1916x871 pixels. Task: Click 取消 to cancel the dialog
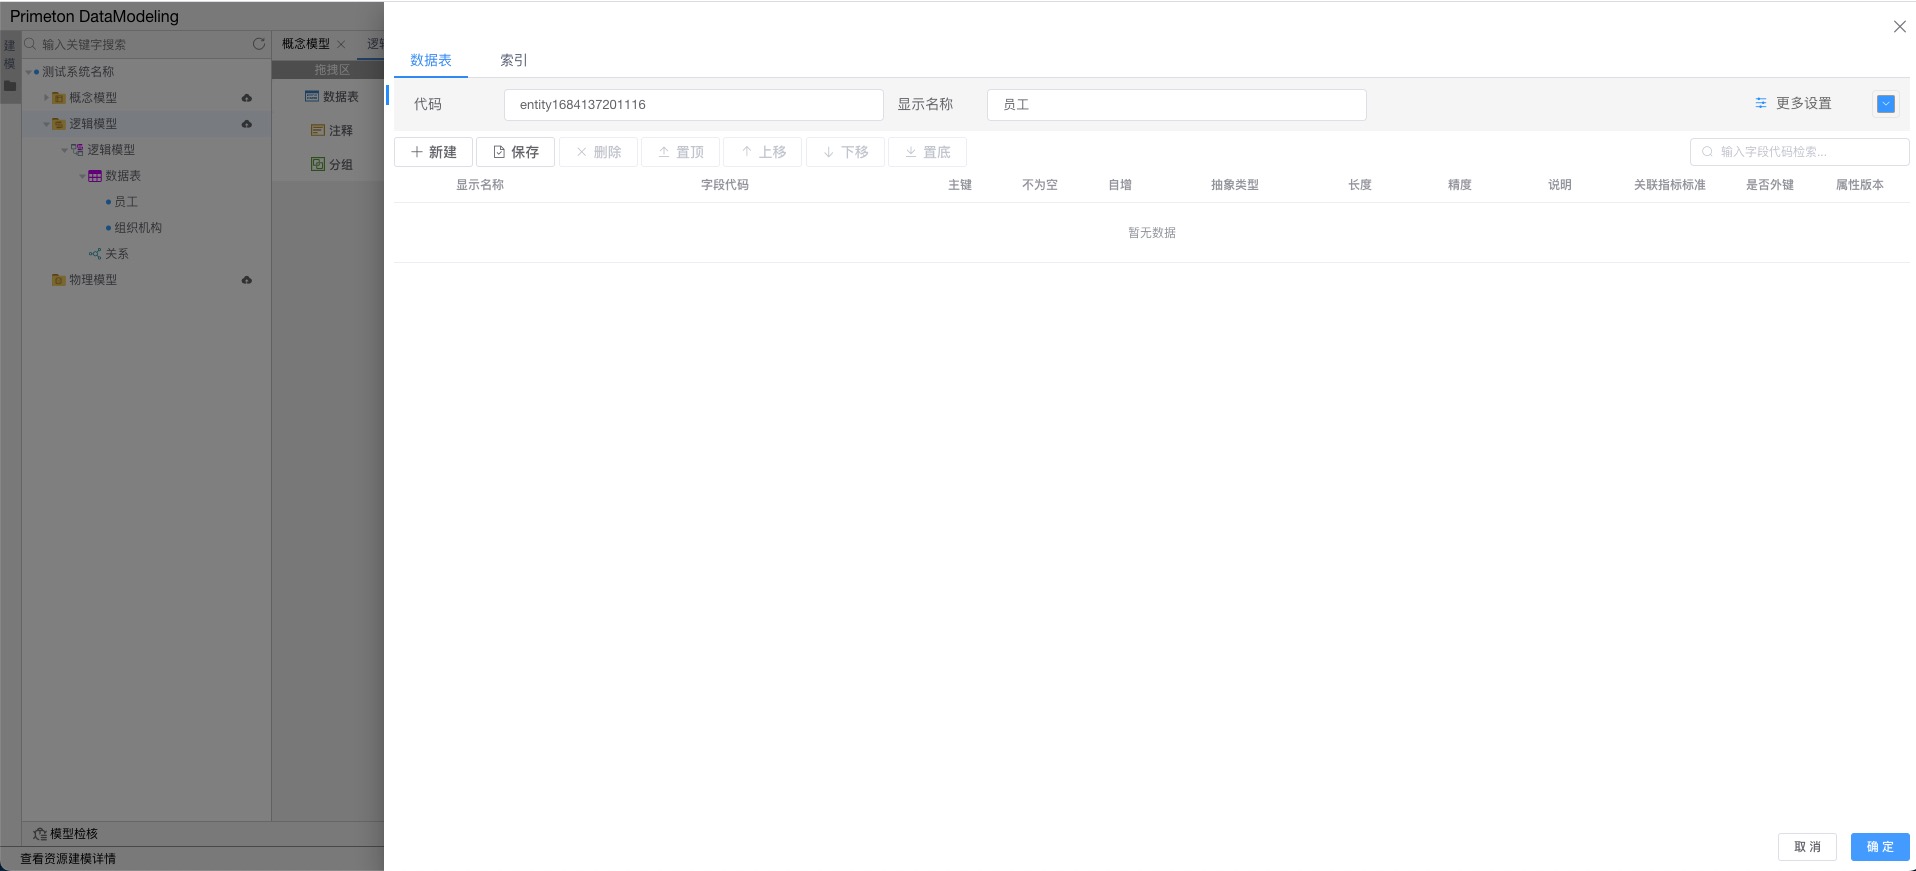1808,847
